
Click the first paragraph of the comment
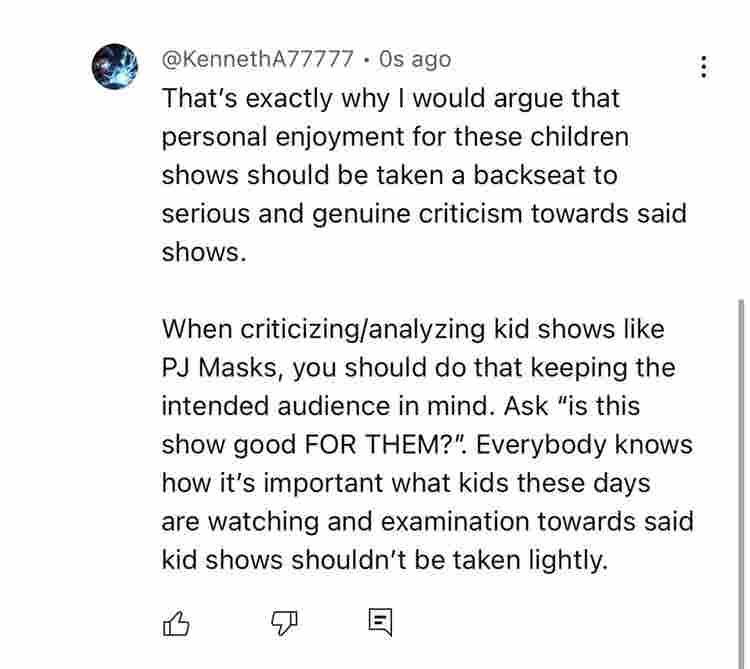424,175
